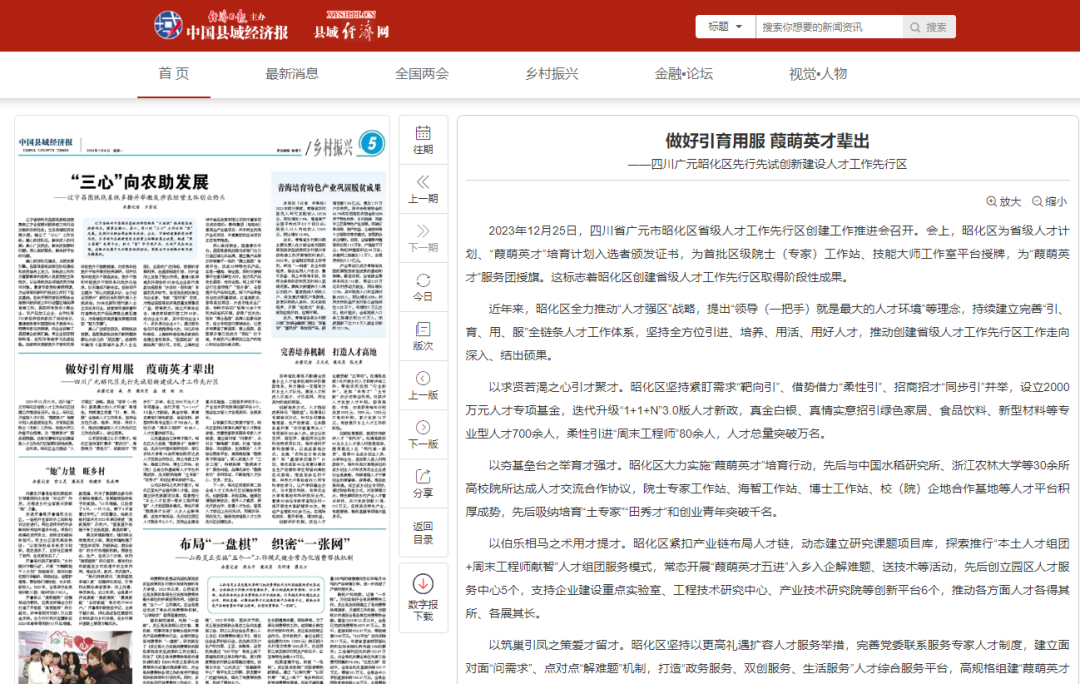Click the photo in the newspaper page
1080x684 pixels.
(x=75, y=657)
